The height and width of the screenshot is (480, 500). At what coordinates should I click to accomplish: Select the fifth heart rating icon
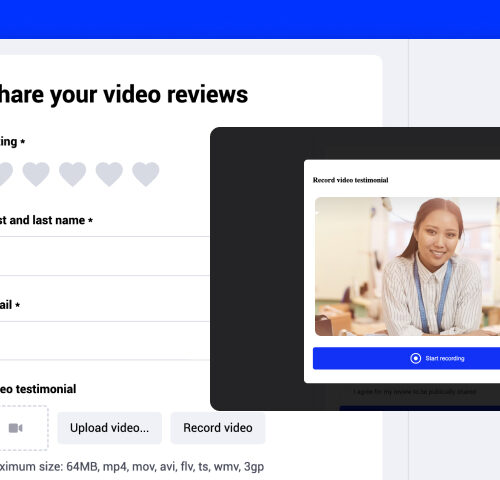pos(146,174)
